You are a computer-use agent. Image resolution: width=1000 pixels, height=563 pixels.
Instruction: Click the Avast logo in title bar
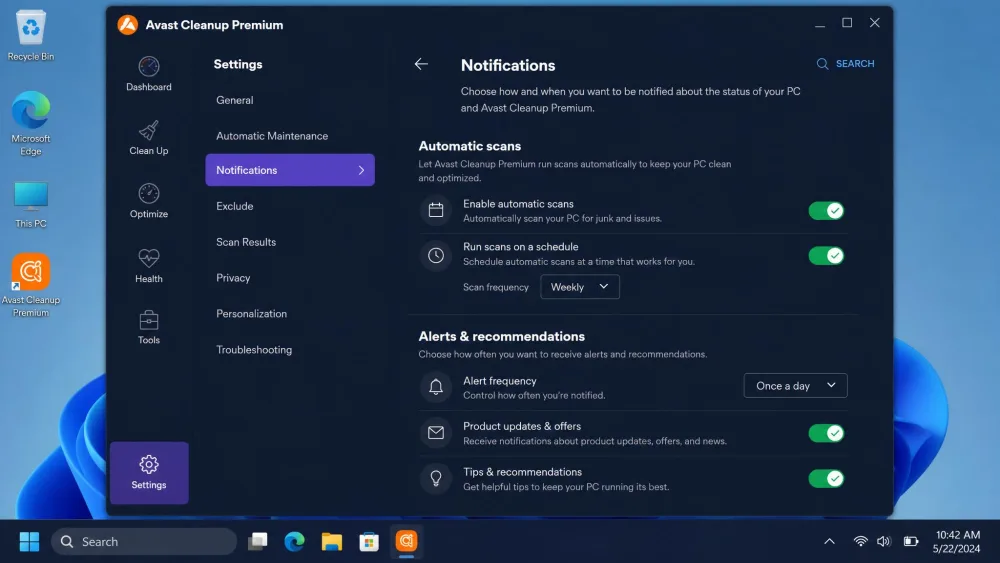pos(128,25)
